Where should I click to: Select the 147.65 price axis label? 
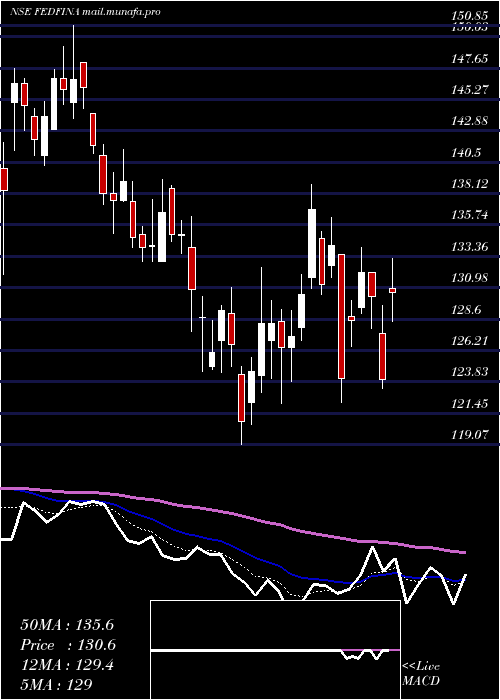point(469,58)
